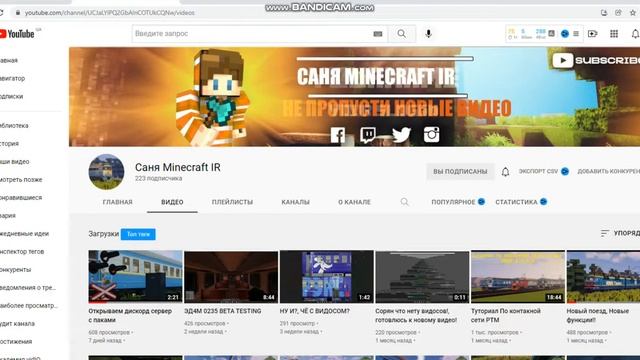Open Конкуренты in the sidebar
The height and width of the screenshot is (360, 640).
pos(16,269)
